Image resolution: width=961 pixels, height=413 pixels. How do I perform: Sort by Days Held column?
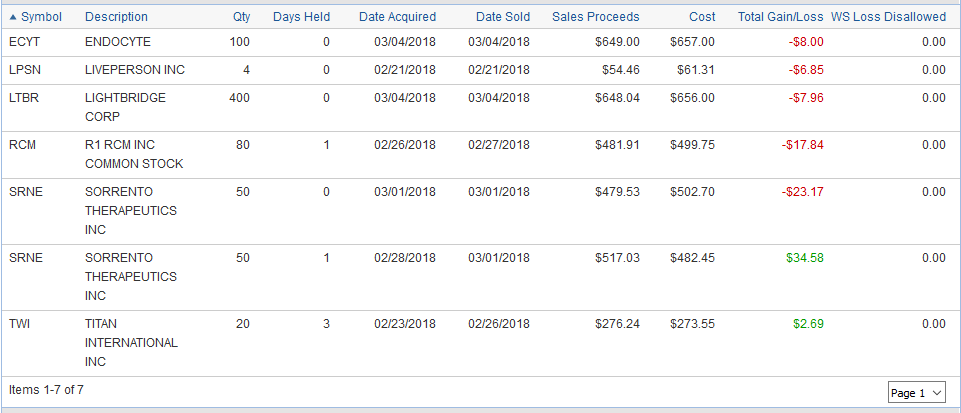pyautogui.click(x=301, y=17)
